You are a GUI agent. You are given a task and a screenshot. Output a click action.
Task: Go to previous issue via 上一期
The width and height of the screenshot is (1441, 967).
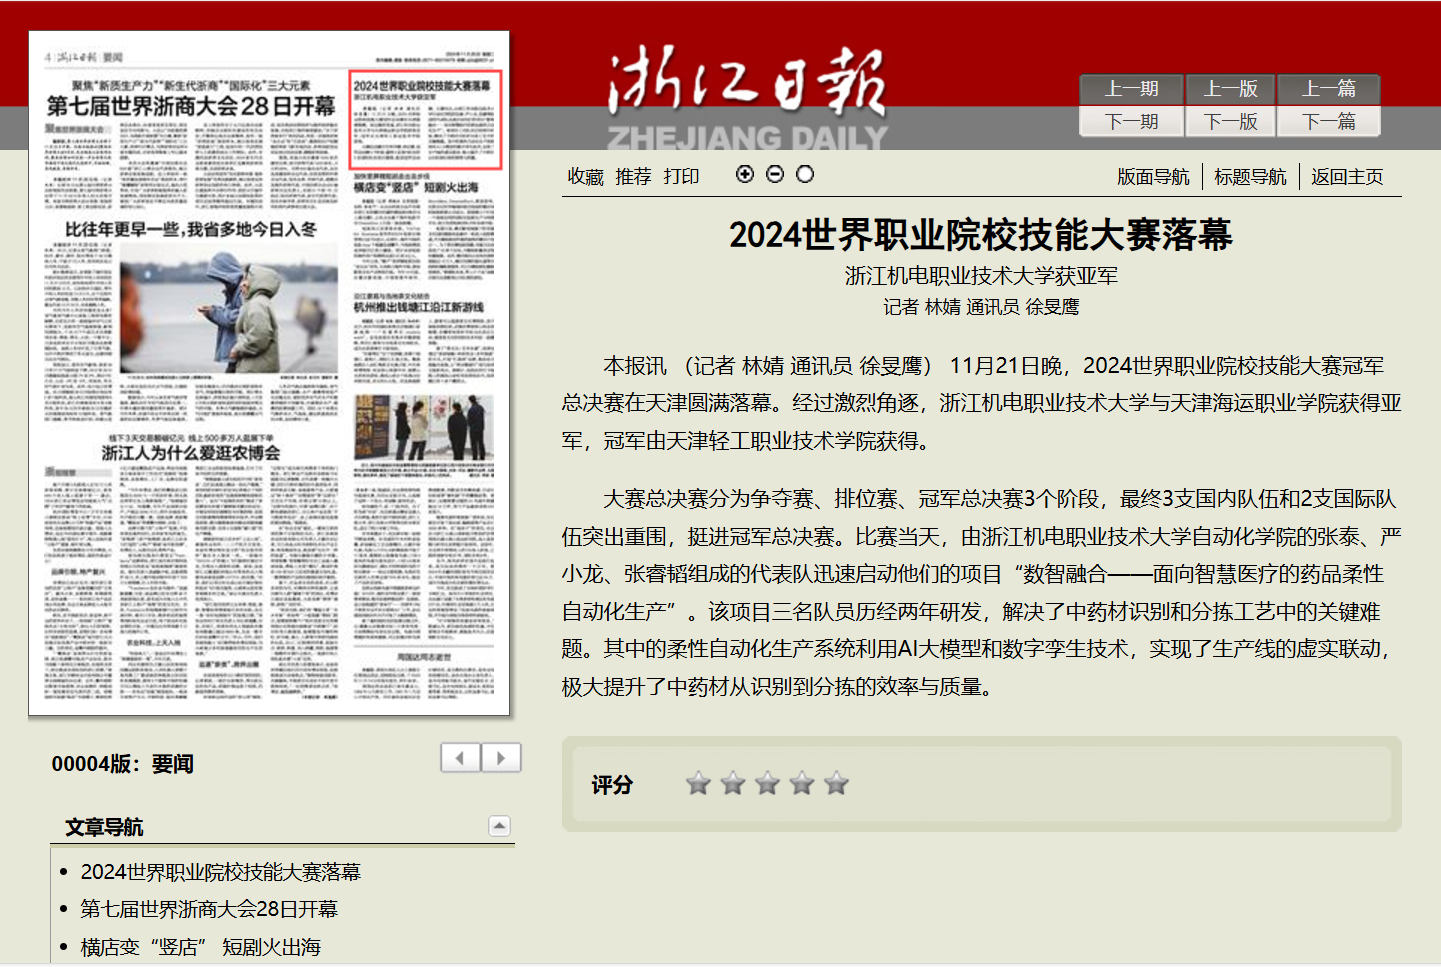(1131, 89)
